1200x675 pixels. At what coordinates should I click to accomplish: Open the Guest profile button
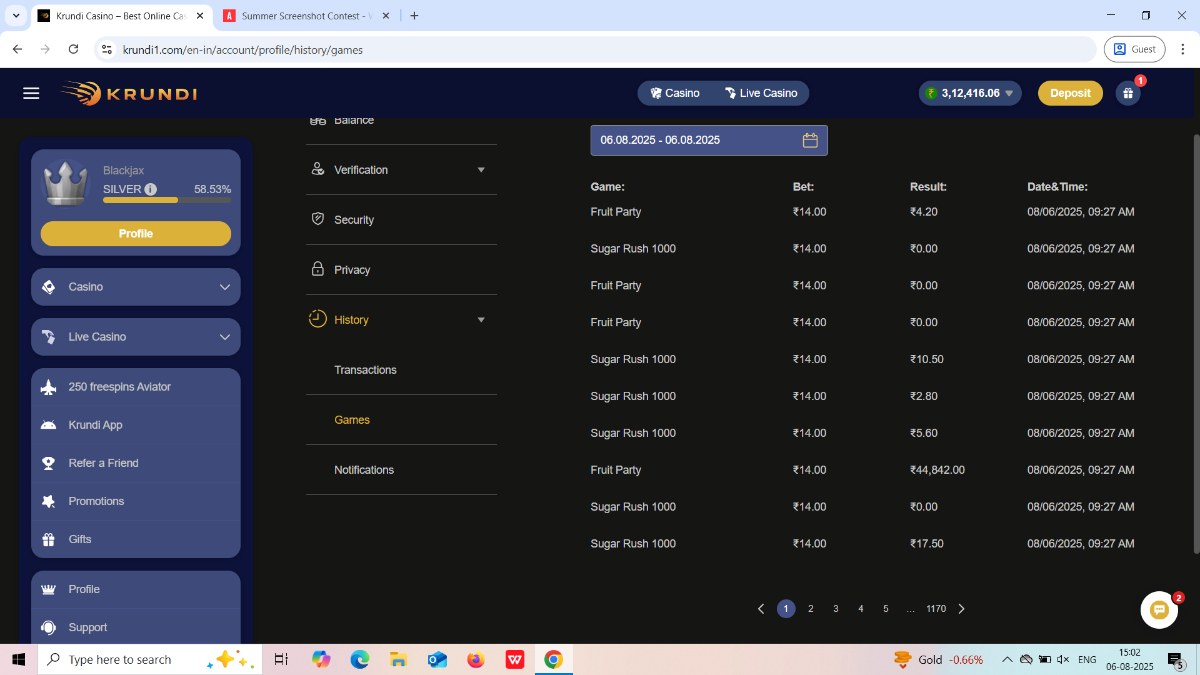pos(1135,49)
